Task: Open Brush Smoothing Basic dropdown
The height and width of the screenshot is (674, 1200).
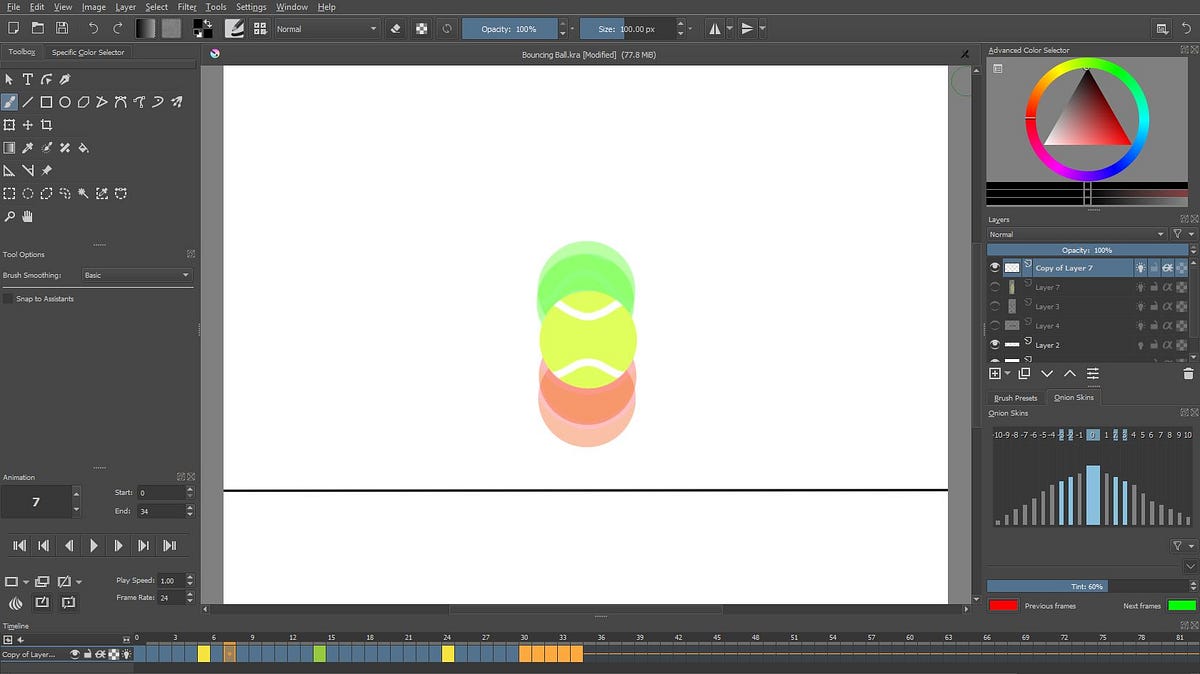Action: pyautogui.click(x=137, y=275)
